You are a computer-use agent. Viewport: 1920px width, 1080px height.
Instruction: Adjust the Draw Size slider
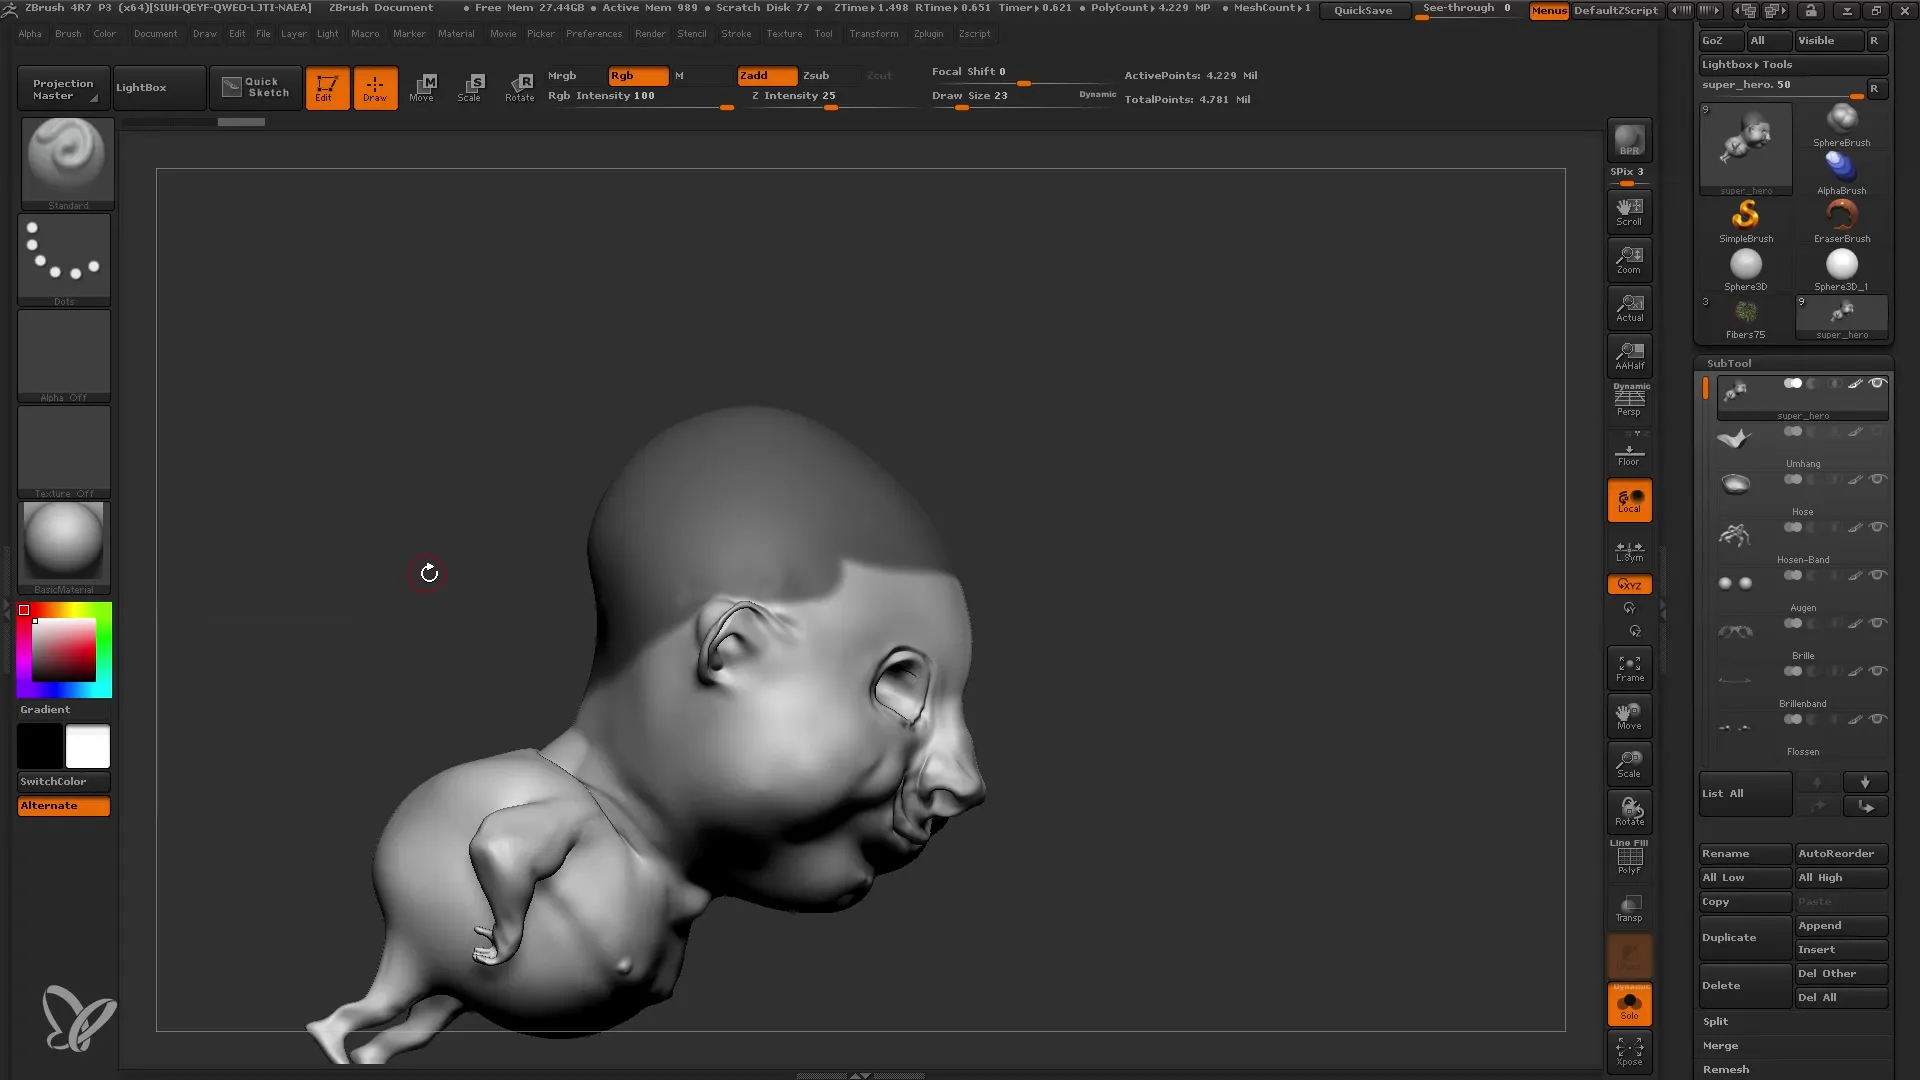[1023, 98]
